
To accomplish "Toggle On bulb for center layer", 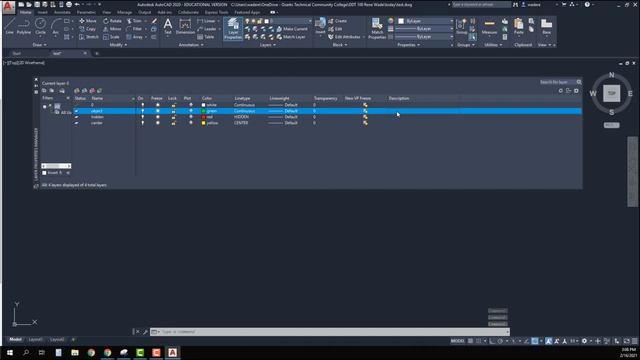I will coord(142,123).
